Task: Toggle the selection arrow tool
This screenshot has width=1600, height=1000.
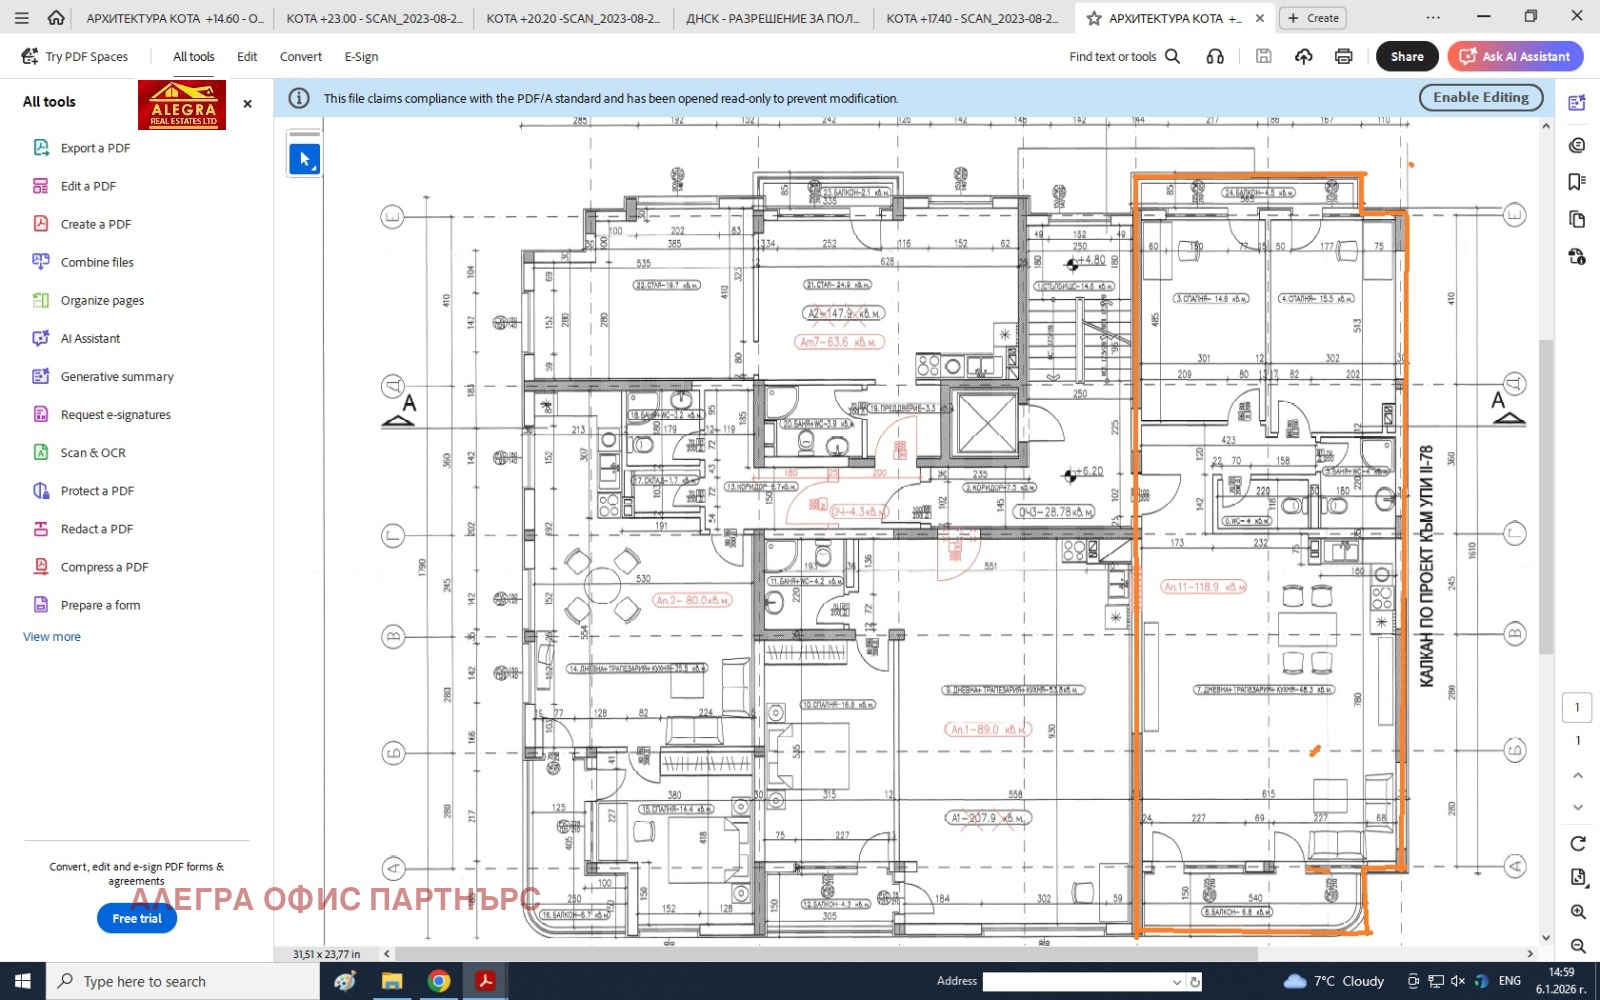Action: click(304, 159)
